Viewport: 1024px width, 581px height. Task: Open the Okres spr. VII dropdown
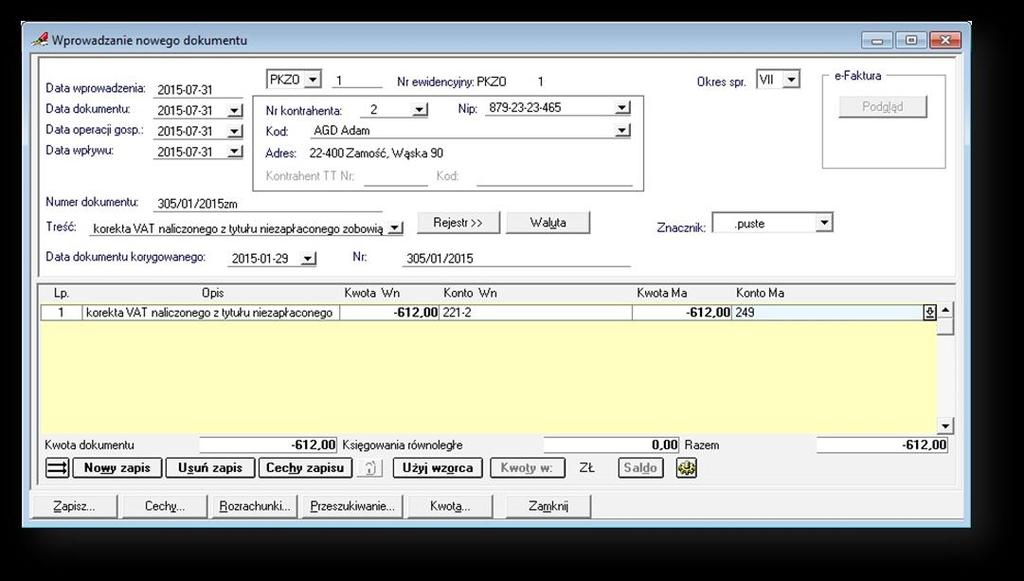coord(792,80)
